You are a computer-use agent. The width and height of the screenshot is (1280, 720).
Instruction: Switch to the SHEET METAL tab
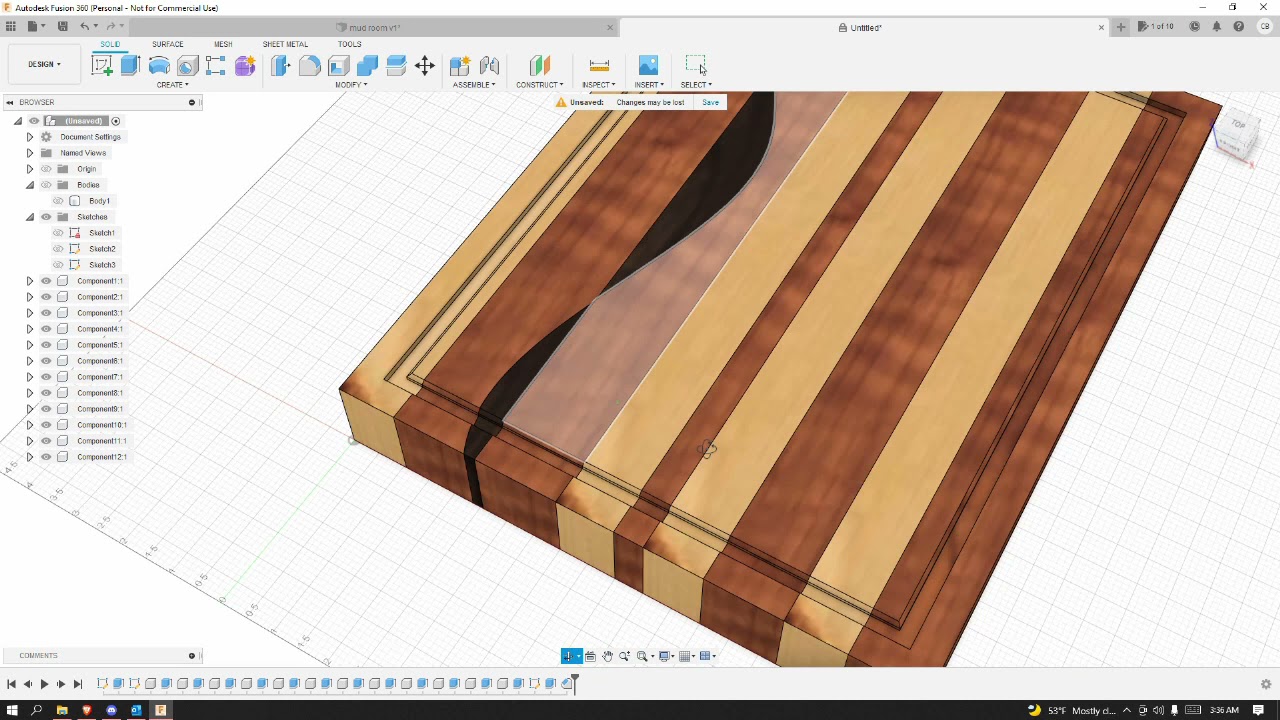click(x=285, y=44)
